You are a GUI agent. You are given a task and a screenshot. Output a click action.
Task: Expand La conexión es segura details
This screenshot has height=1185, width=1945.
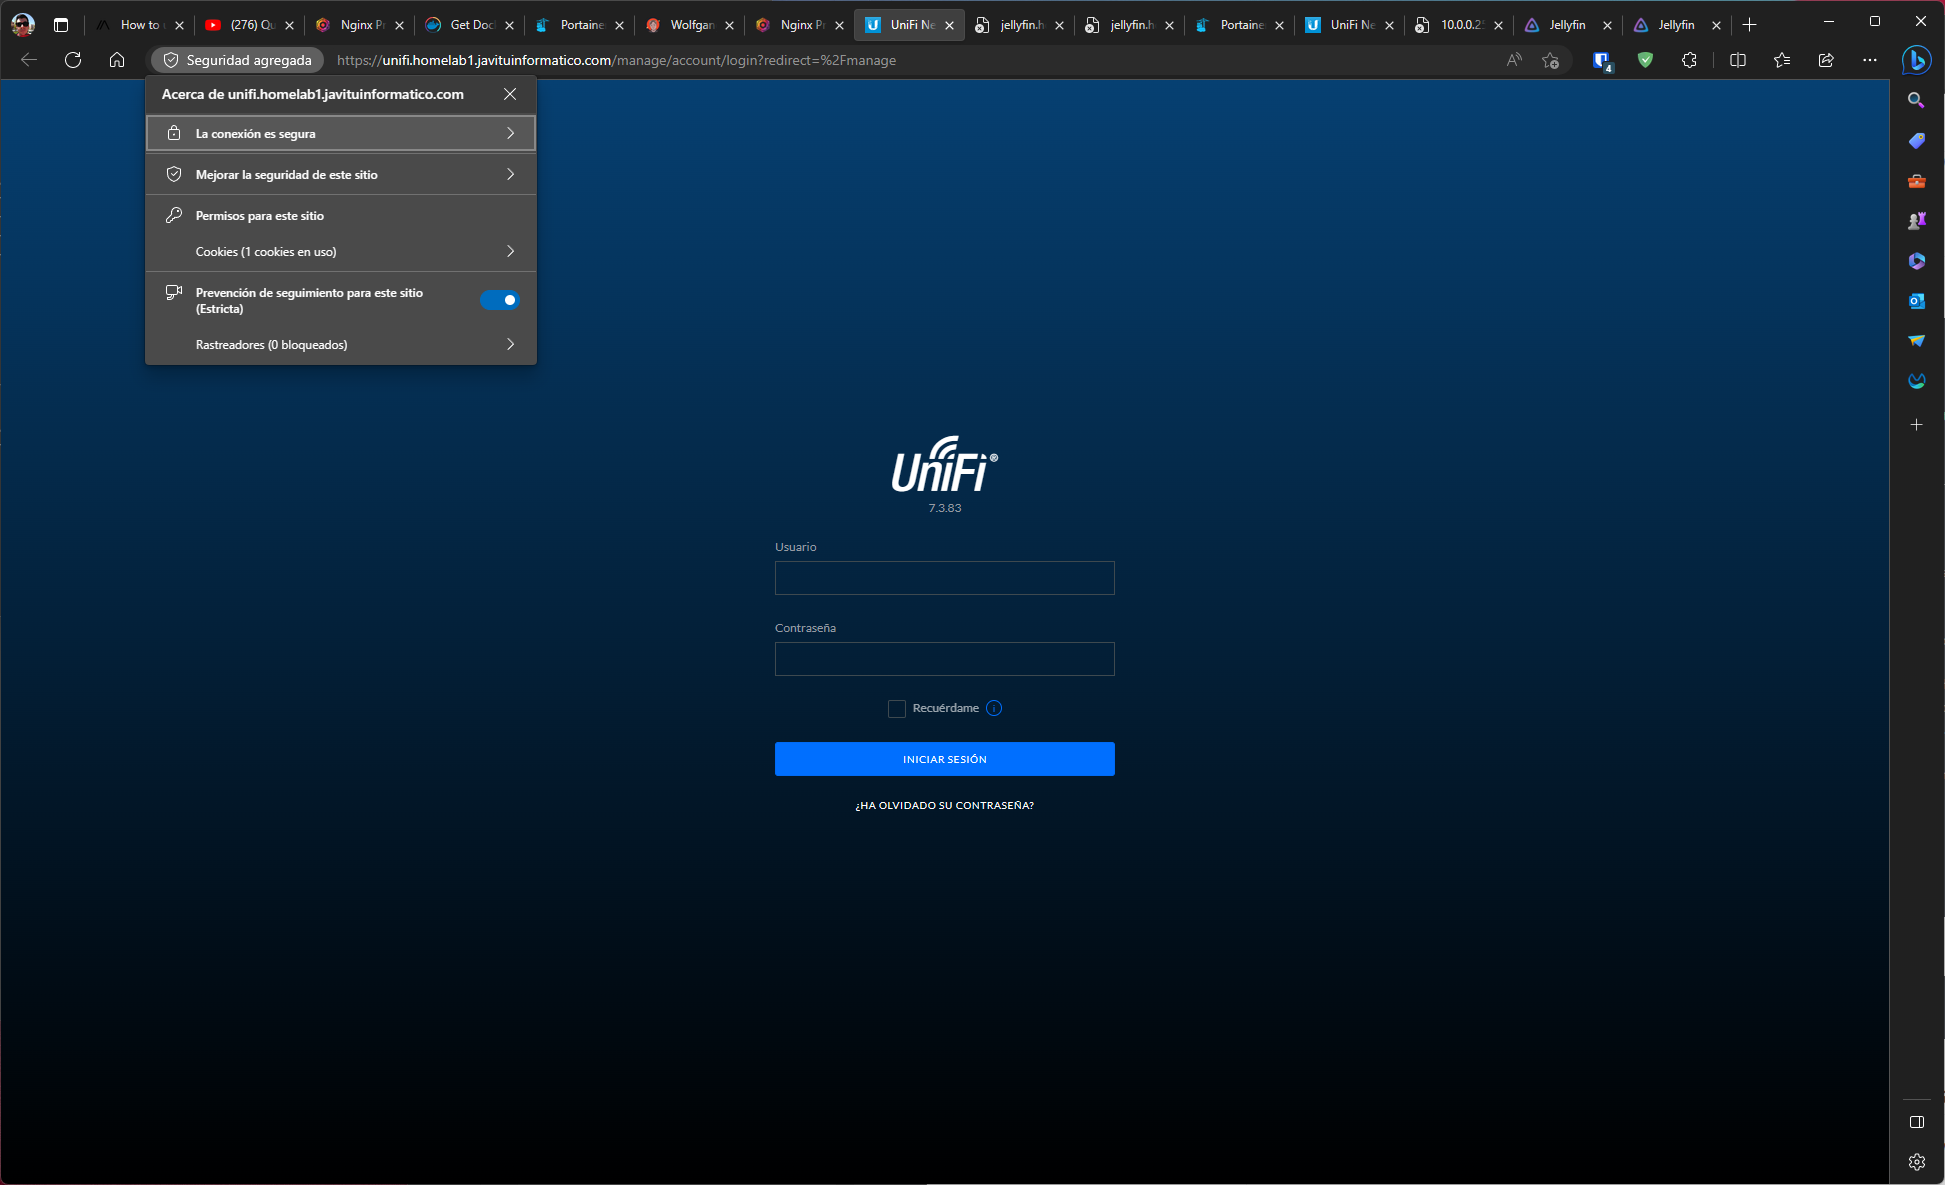coord(340,133)
